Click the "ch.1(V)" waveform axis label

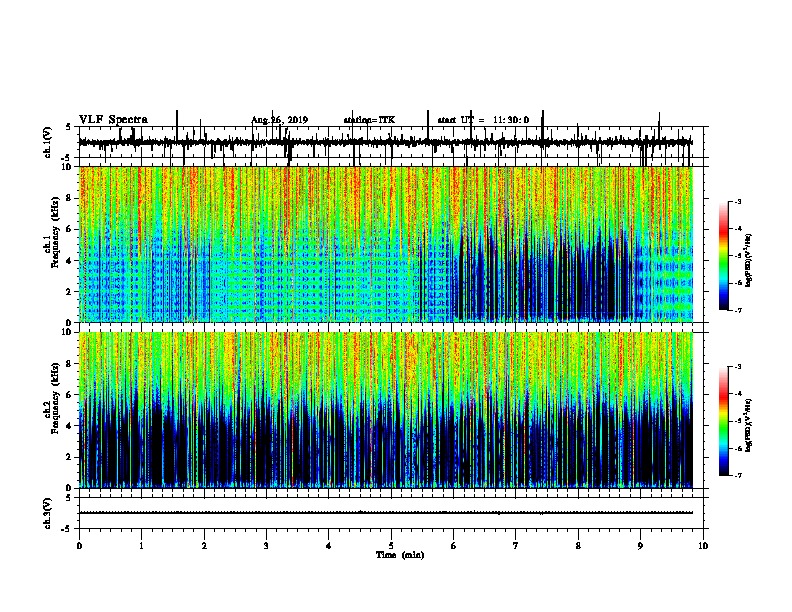click(48, 142)
